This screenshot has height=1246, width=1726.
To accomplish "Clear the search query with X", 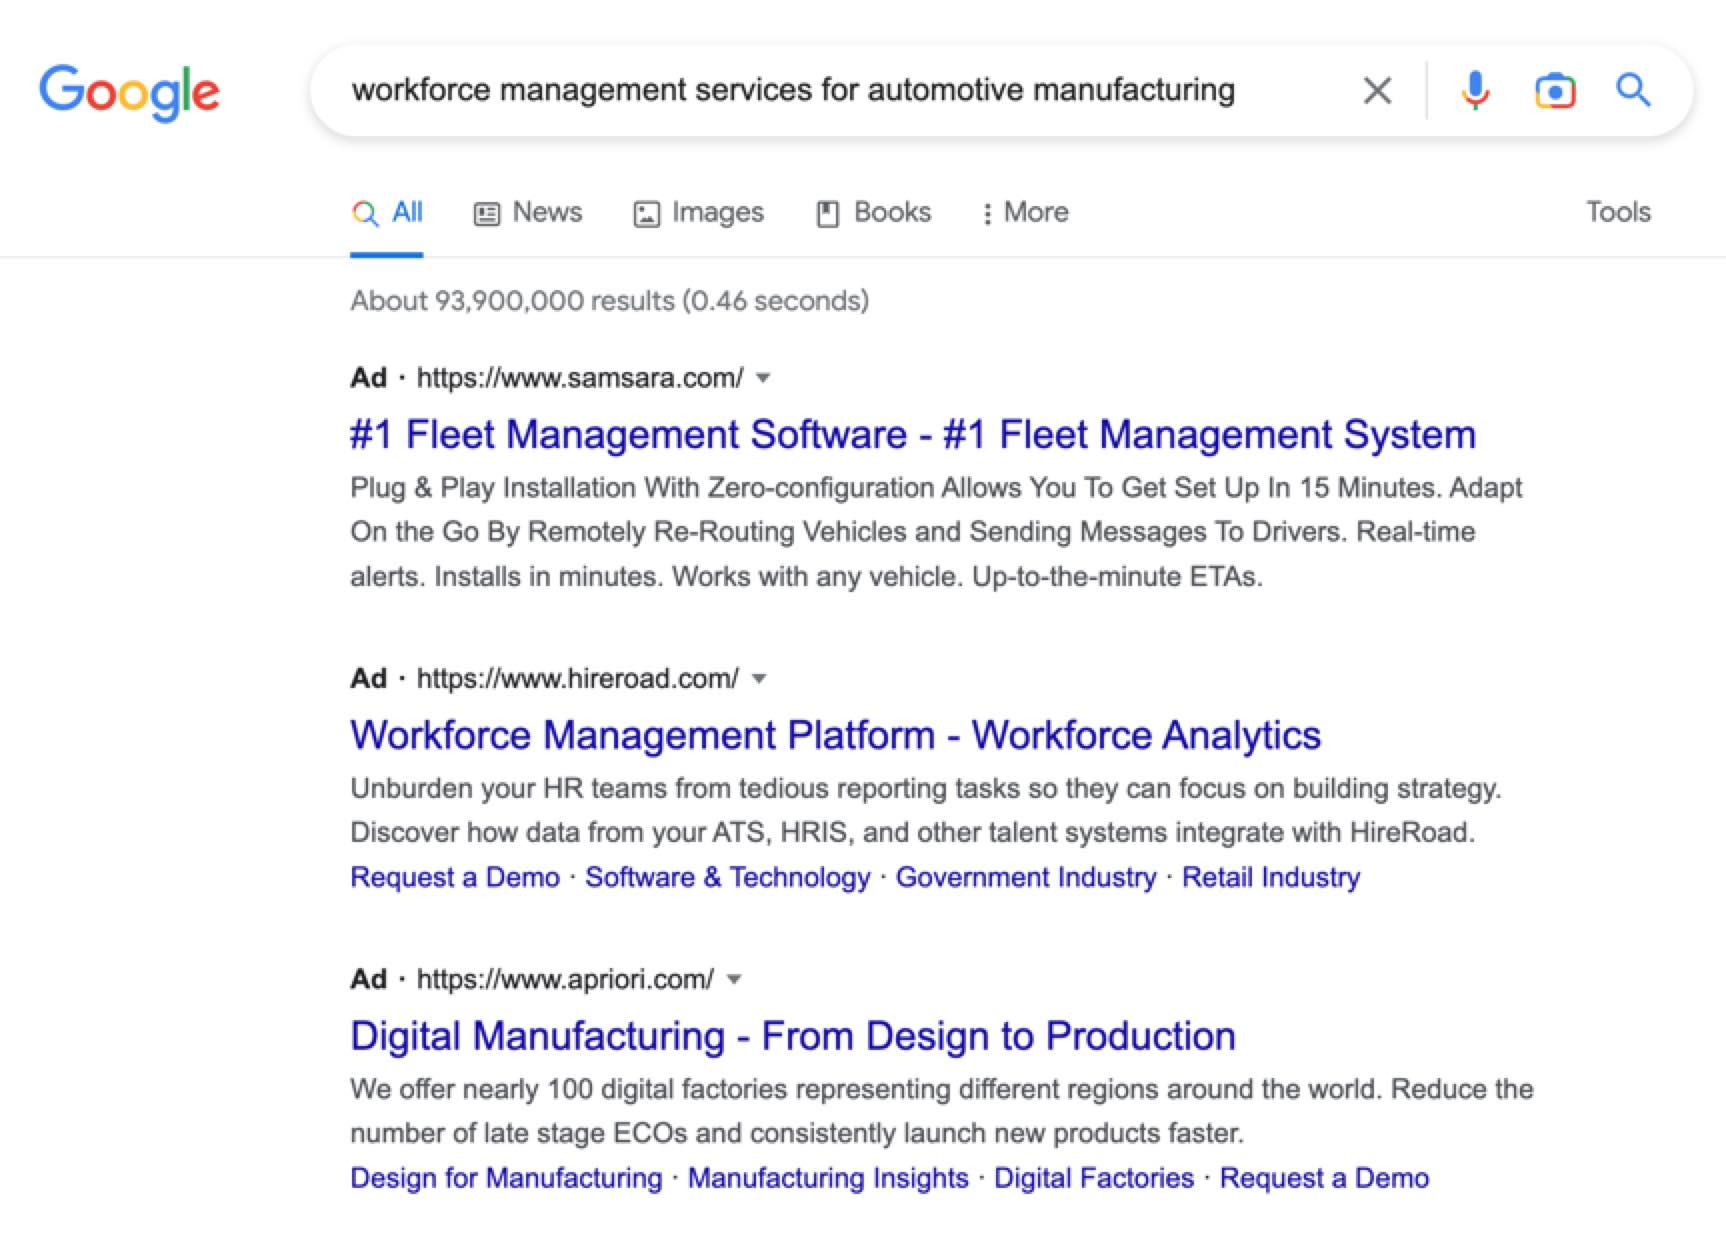I will point(1377,91).
